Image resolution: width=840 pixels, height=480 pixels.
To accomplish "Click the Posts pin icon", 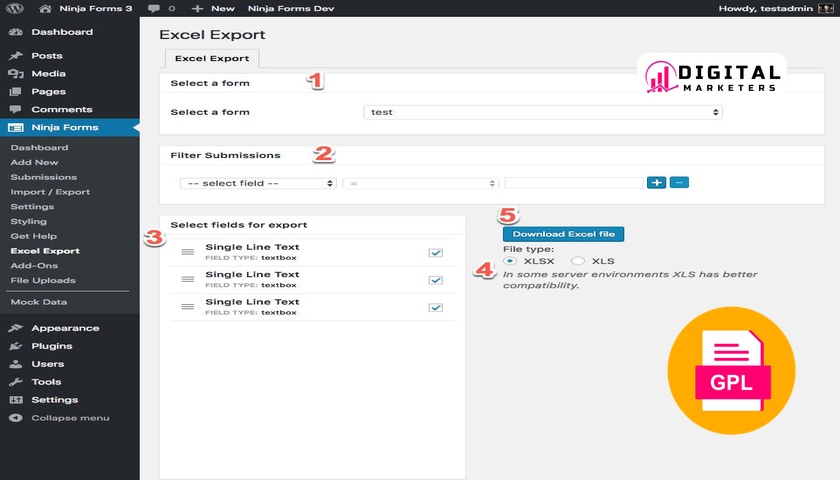I will point(16,56).
